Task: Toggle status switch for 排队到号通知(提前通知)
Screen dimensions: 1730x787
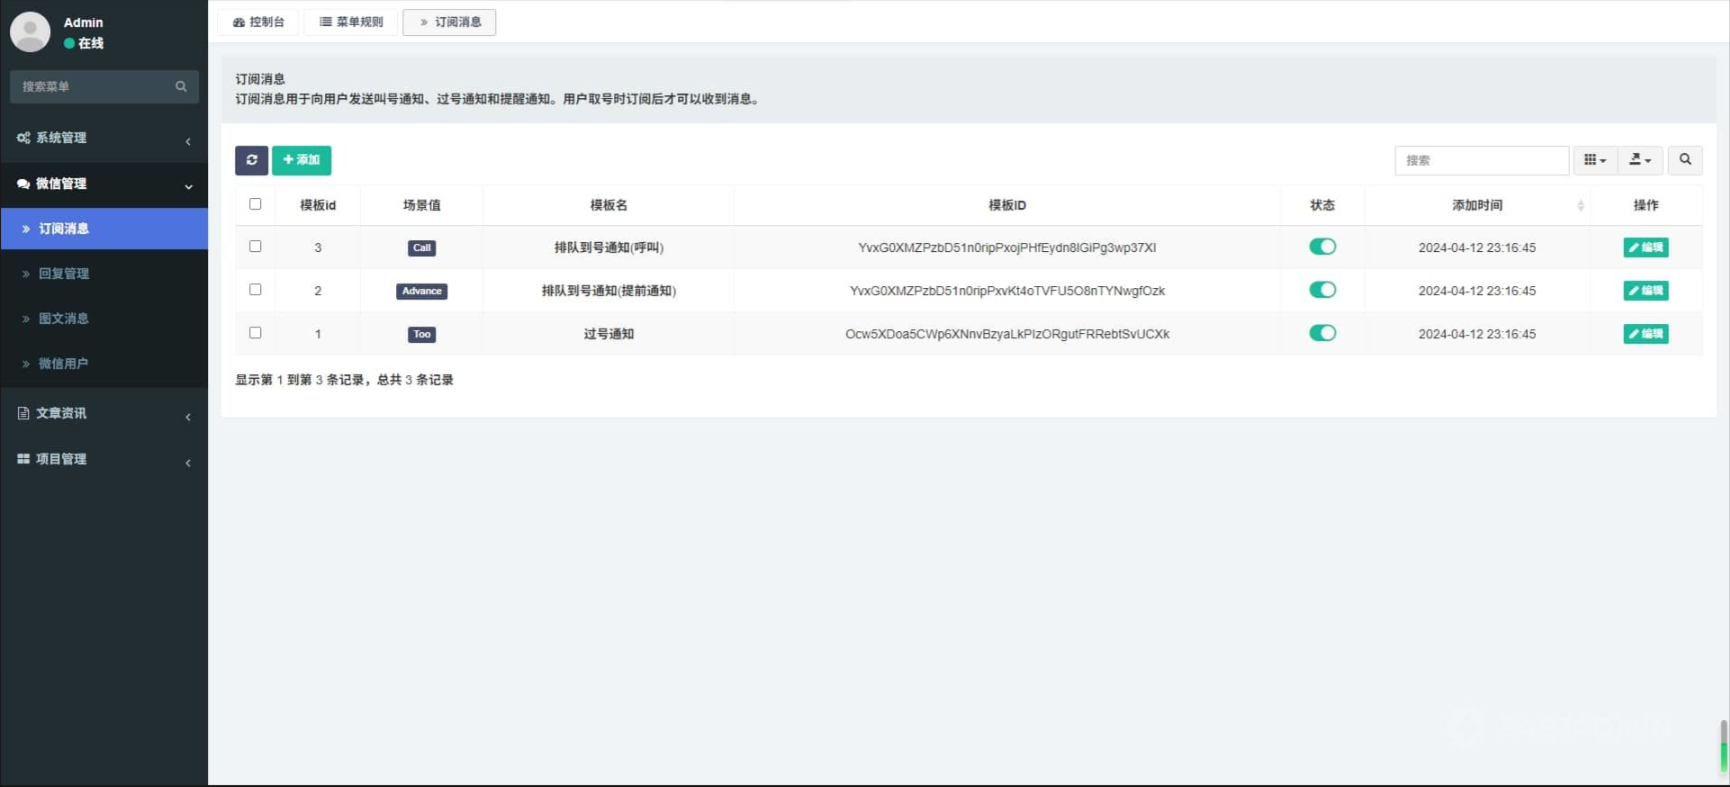Action: pos(1322,290)
